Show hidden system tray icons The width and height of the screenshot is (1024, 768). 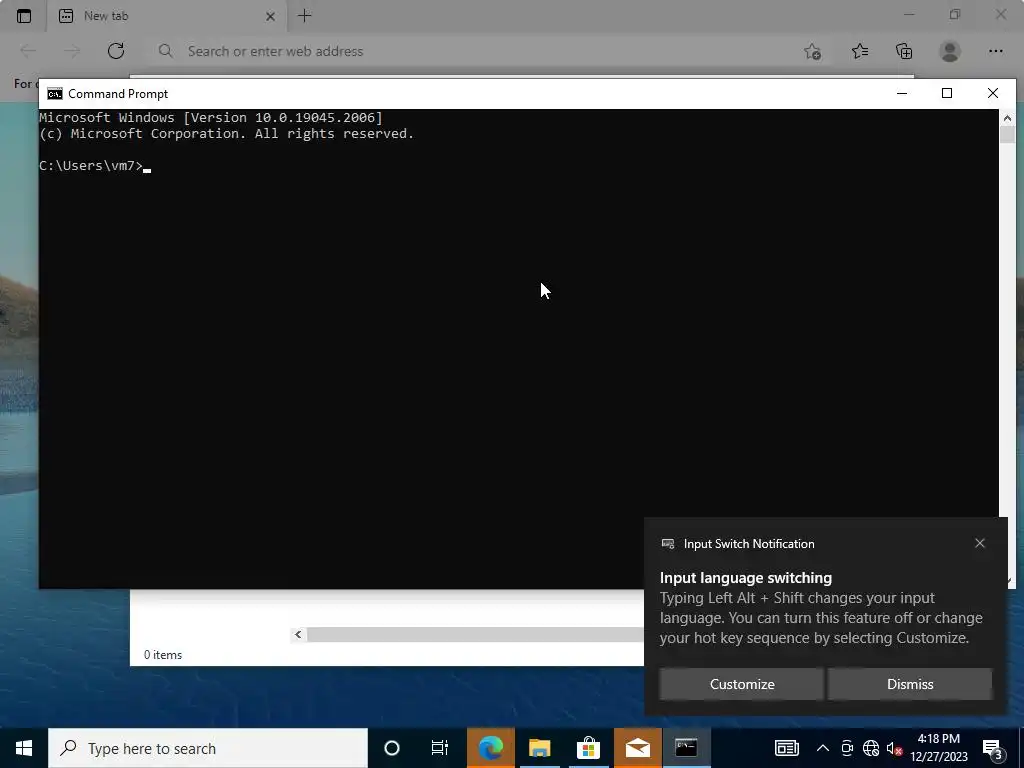click(823, 748)
